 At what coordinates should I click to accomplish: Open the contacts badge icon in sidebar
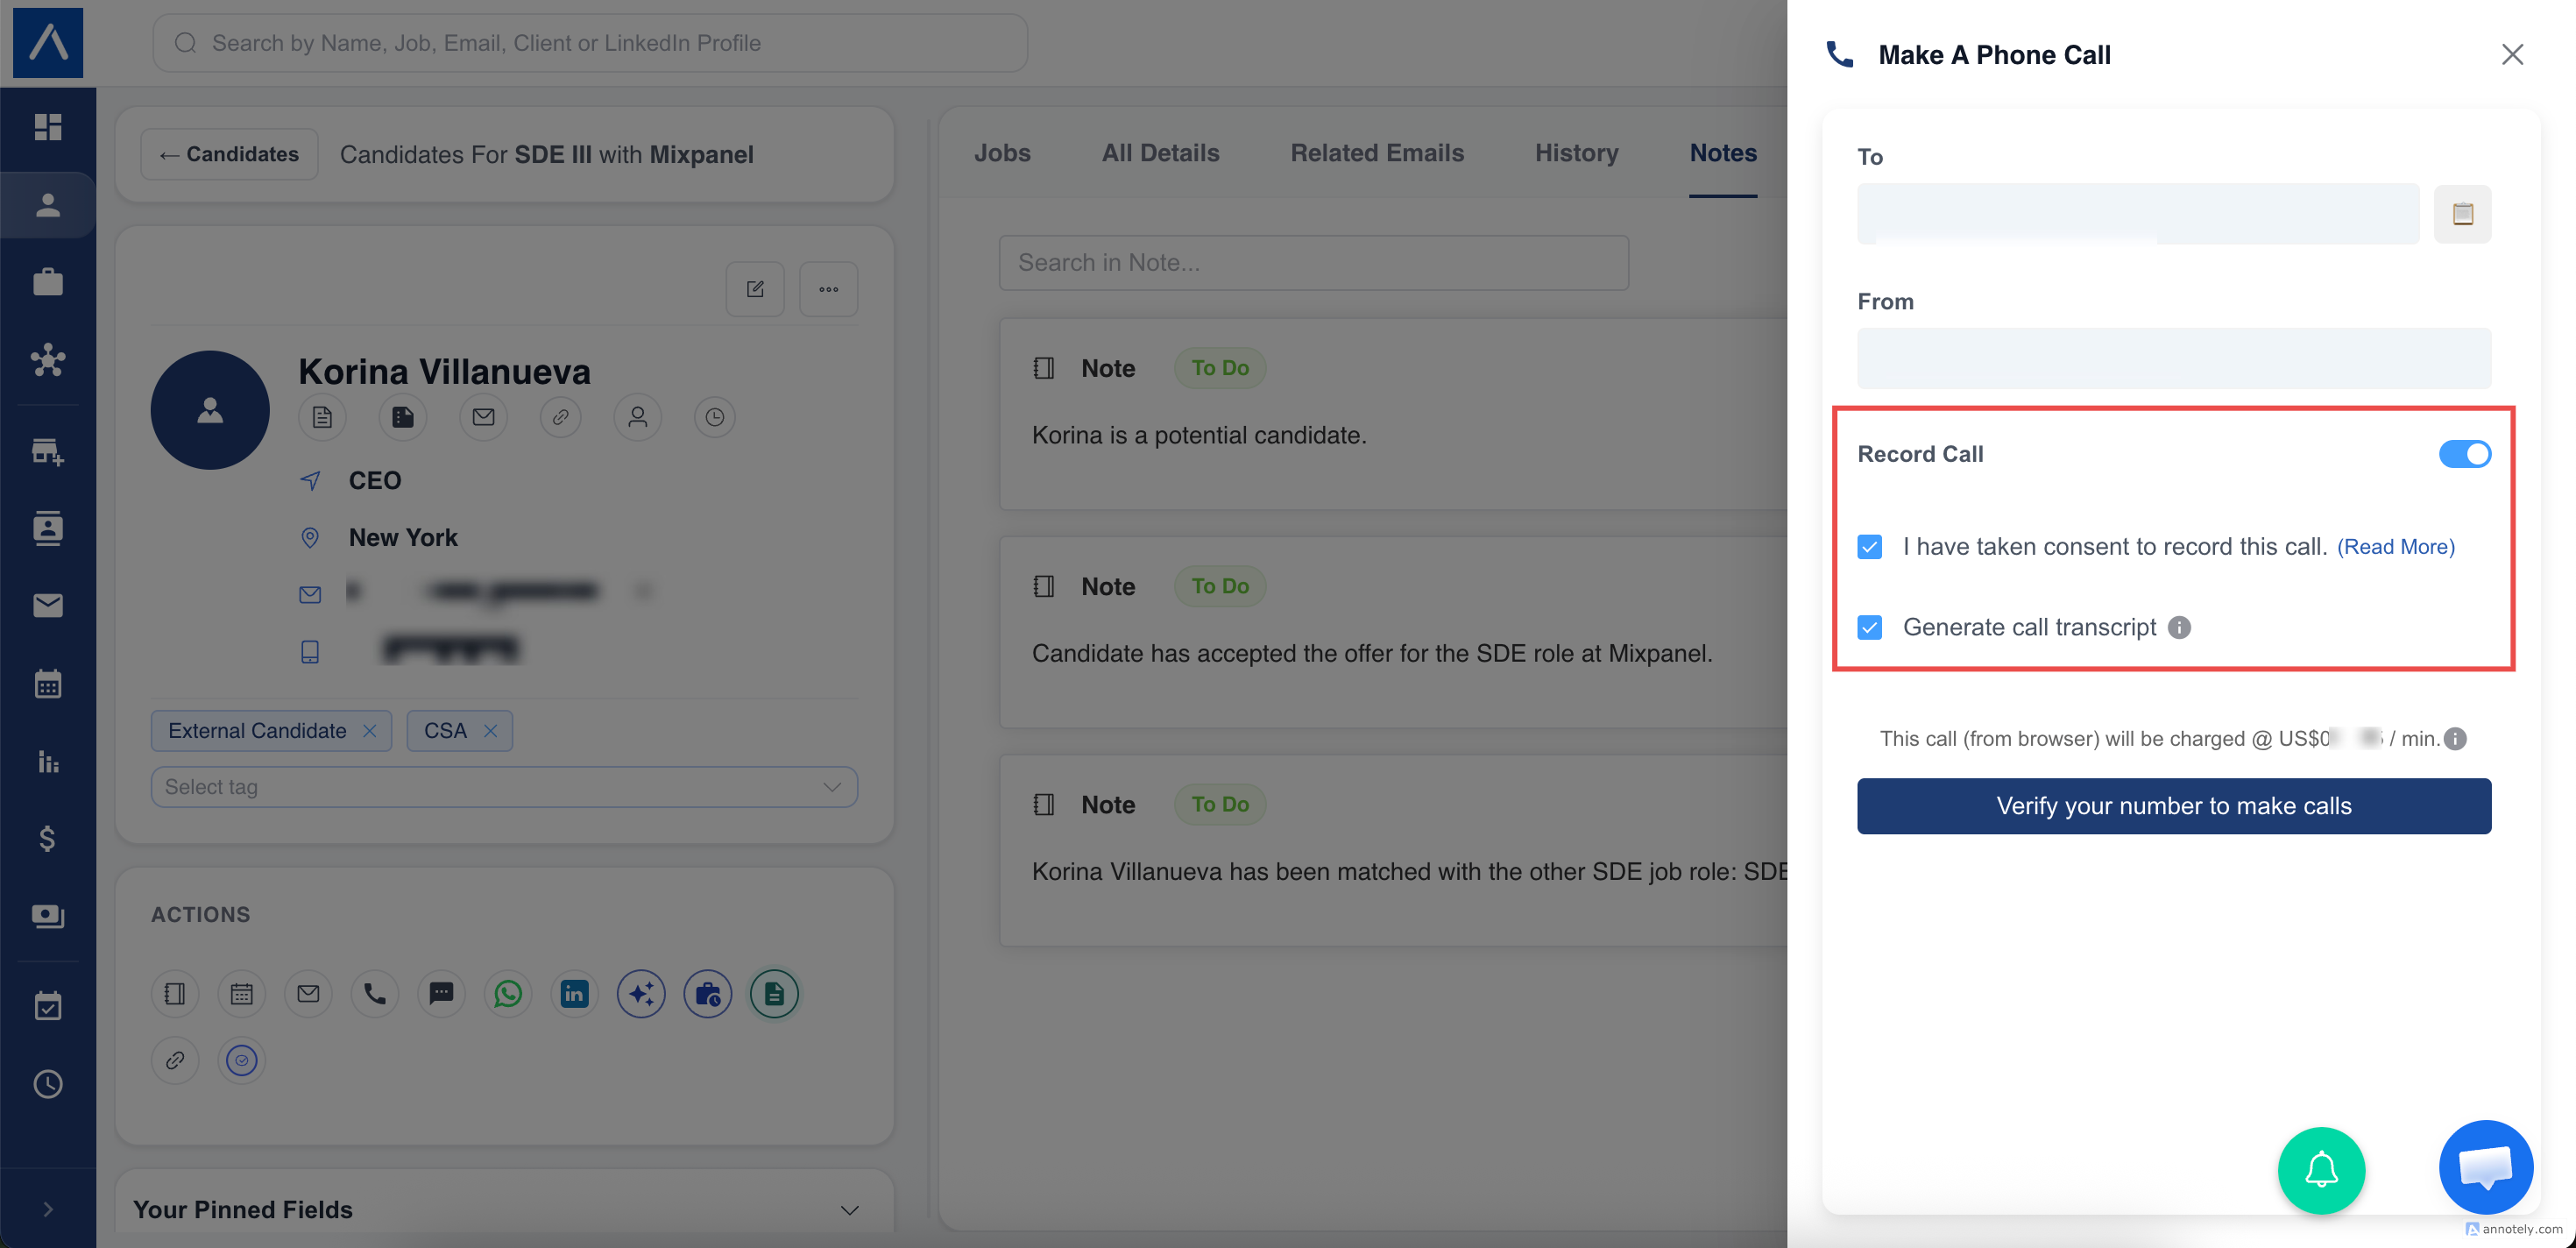pos(48,528)
